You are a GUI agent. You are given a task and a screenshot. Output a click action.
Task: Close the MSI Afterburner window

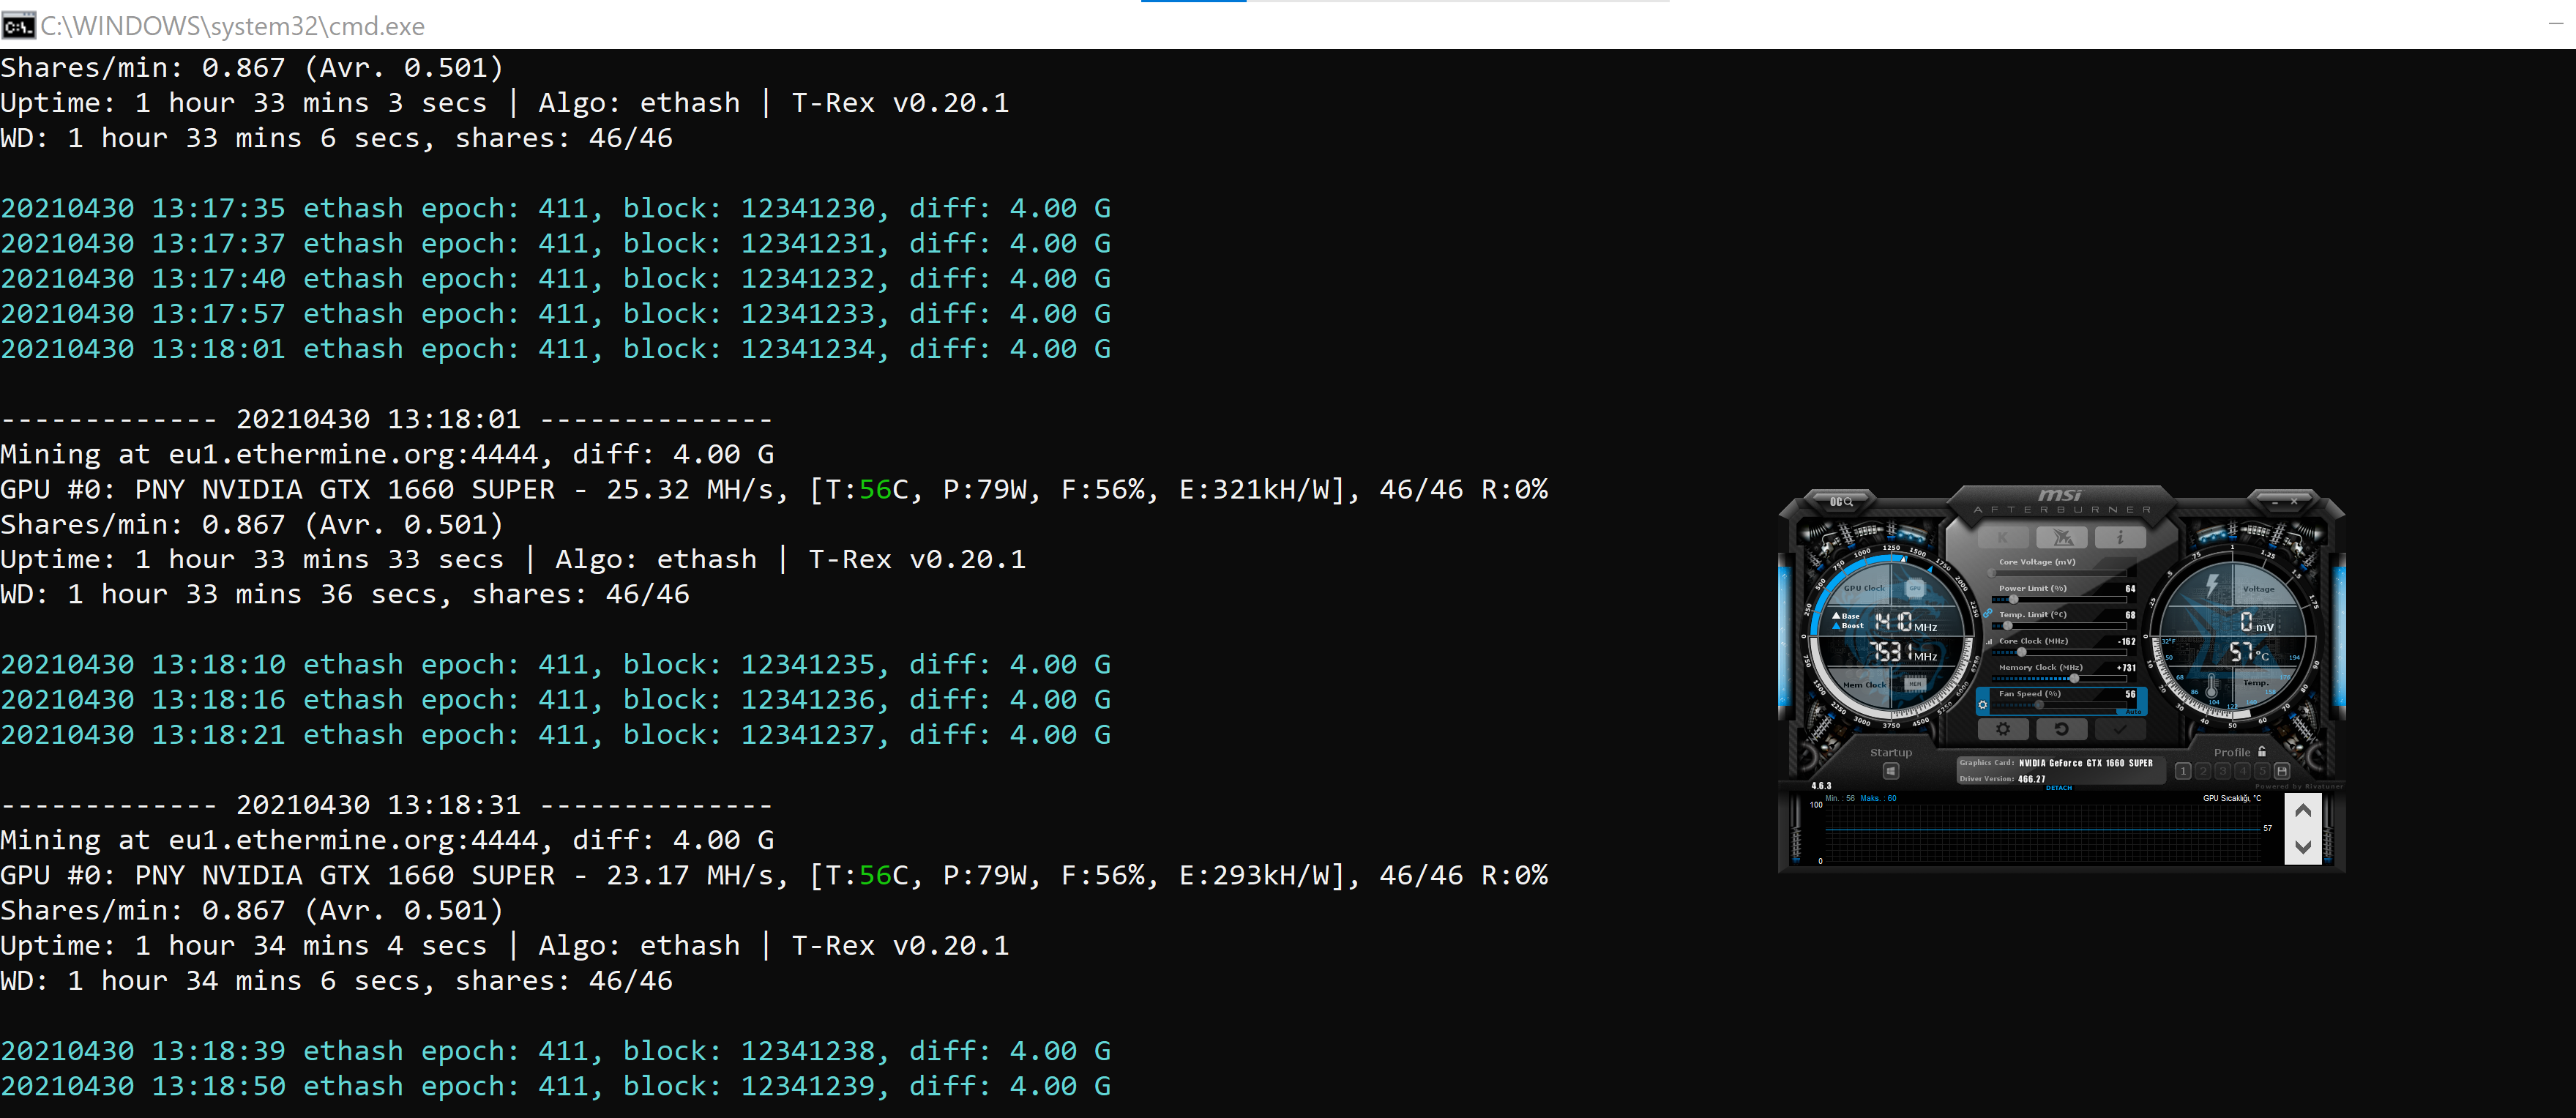pos(2294,502)
